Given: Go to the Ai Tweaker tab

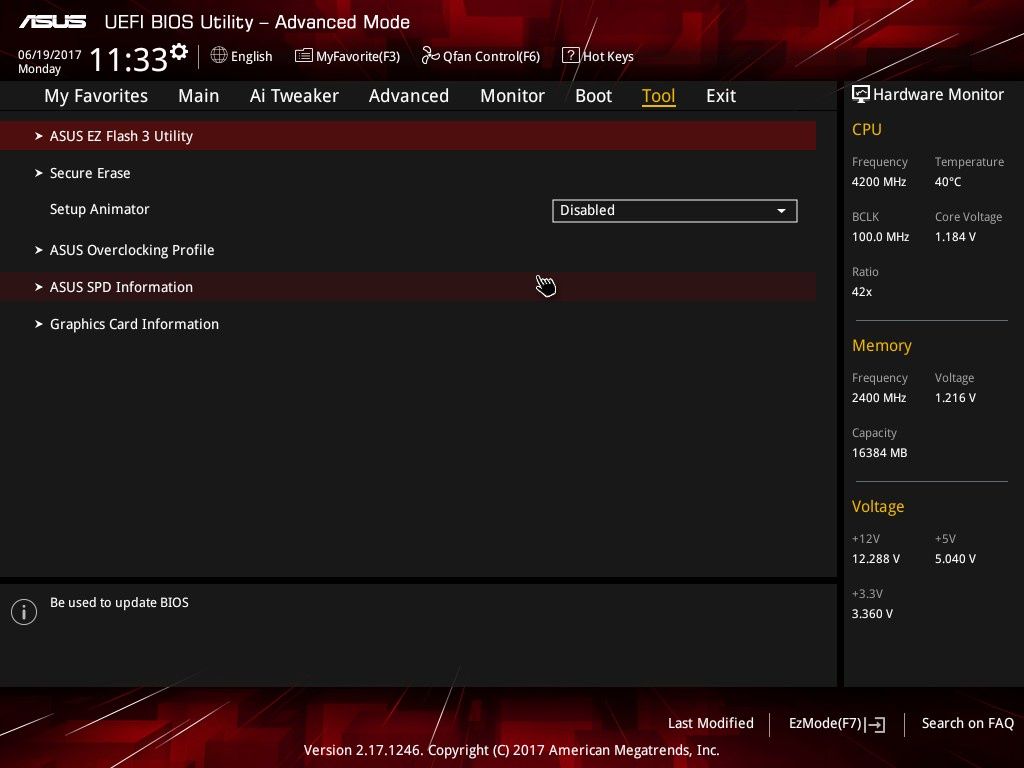Looking at the screenshot, I should 294,96.
